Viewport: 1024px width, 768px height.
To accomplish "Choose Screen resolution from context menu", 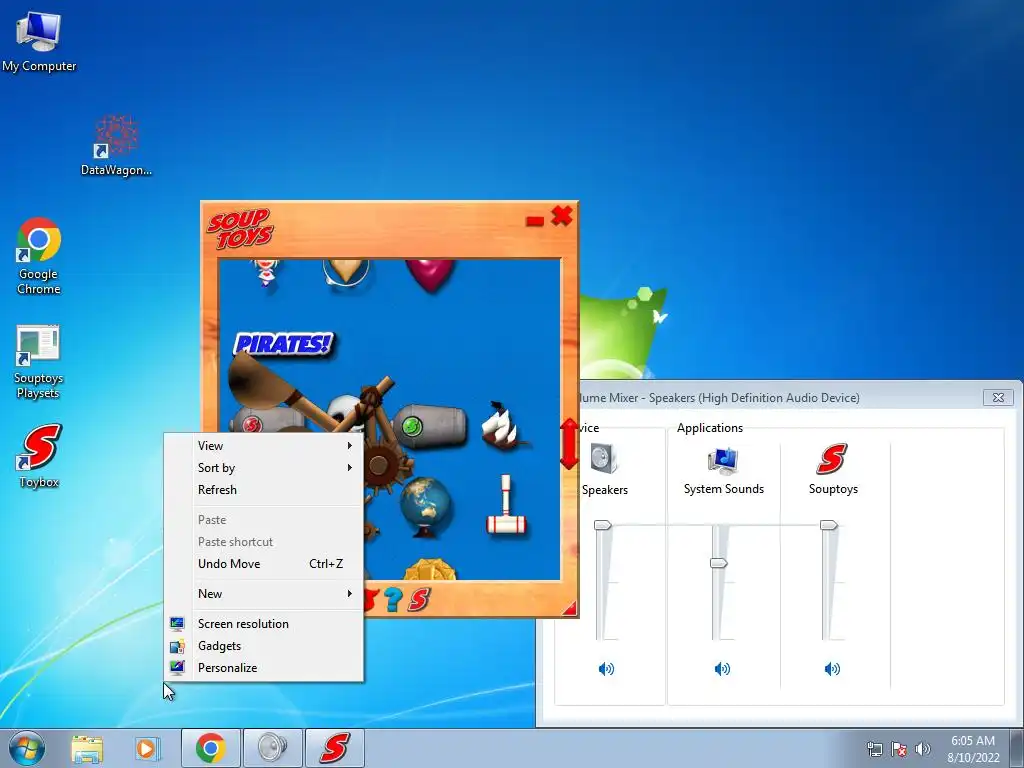I will tap(264, 624).
